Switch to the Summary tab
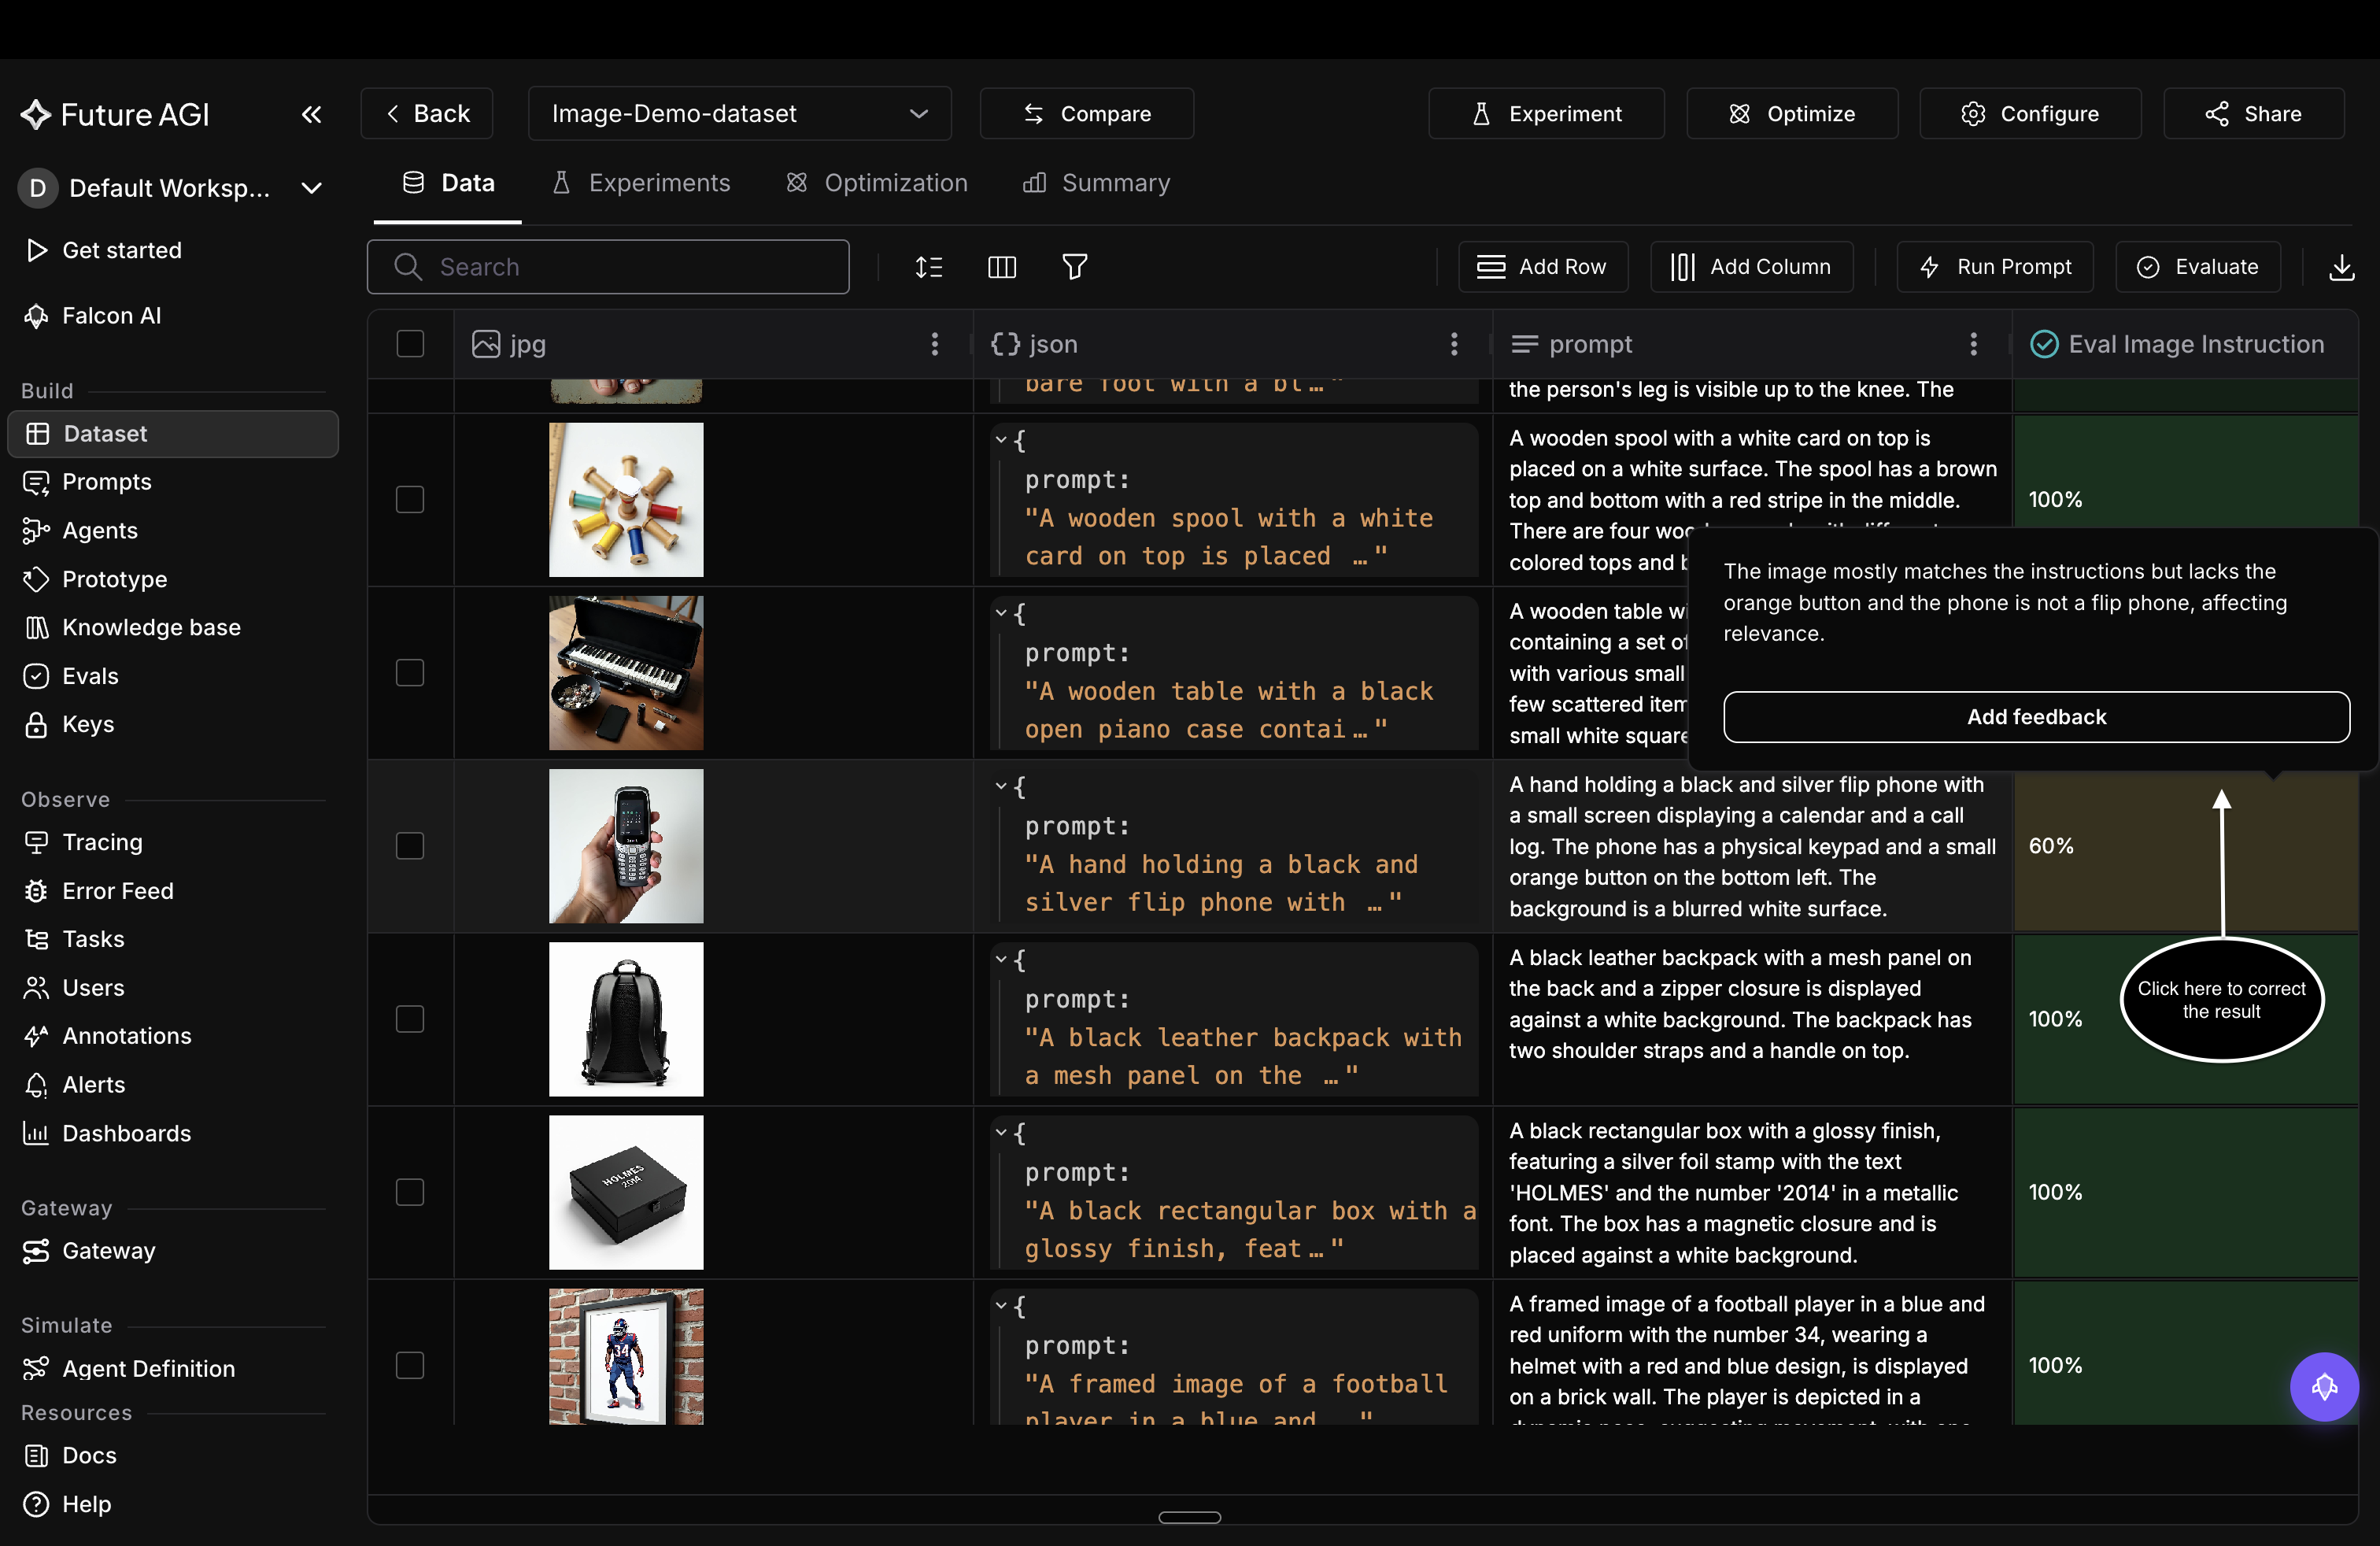Image resolution: width=2380 pixels, height=1546 pixels. click(x=1096, y=183)
